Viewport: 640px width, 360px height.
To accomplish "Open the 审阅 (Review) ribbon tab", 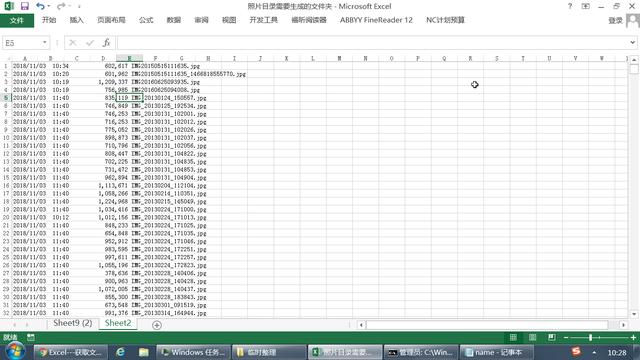I will pyautogui.click(x=201, y=20).
